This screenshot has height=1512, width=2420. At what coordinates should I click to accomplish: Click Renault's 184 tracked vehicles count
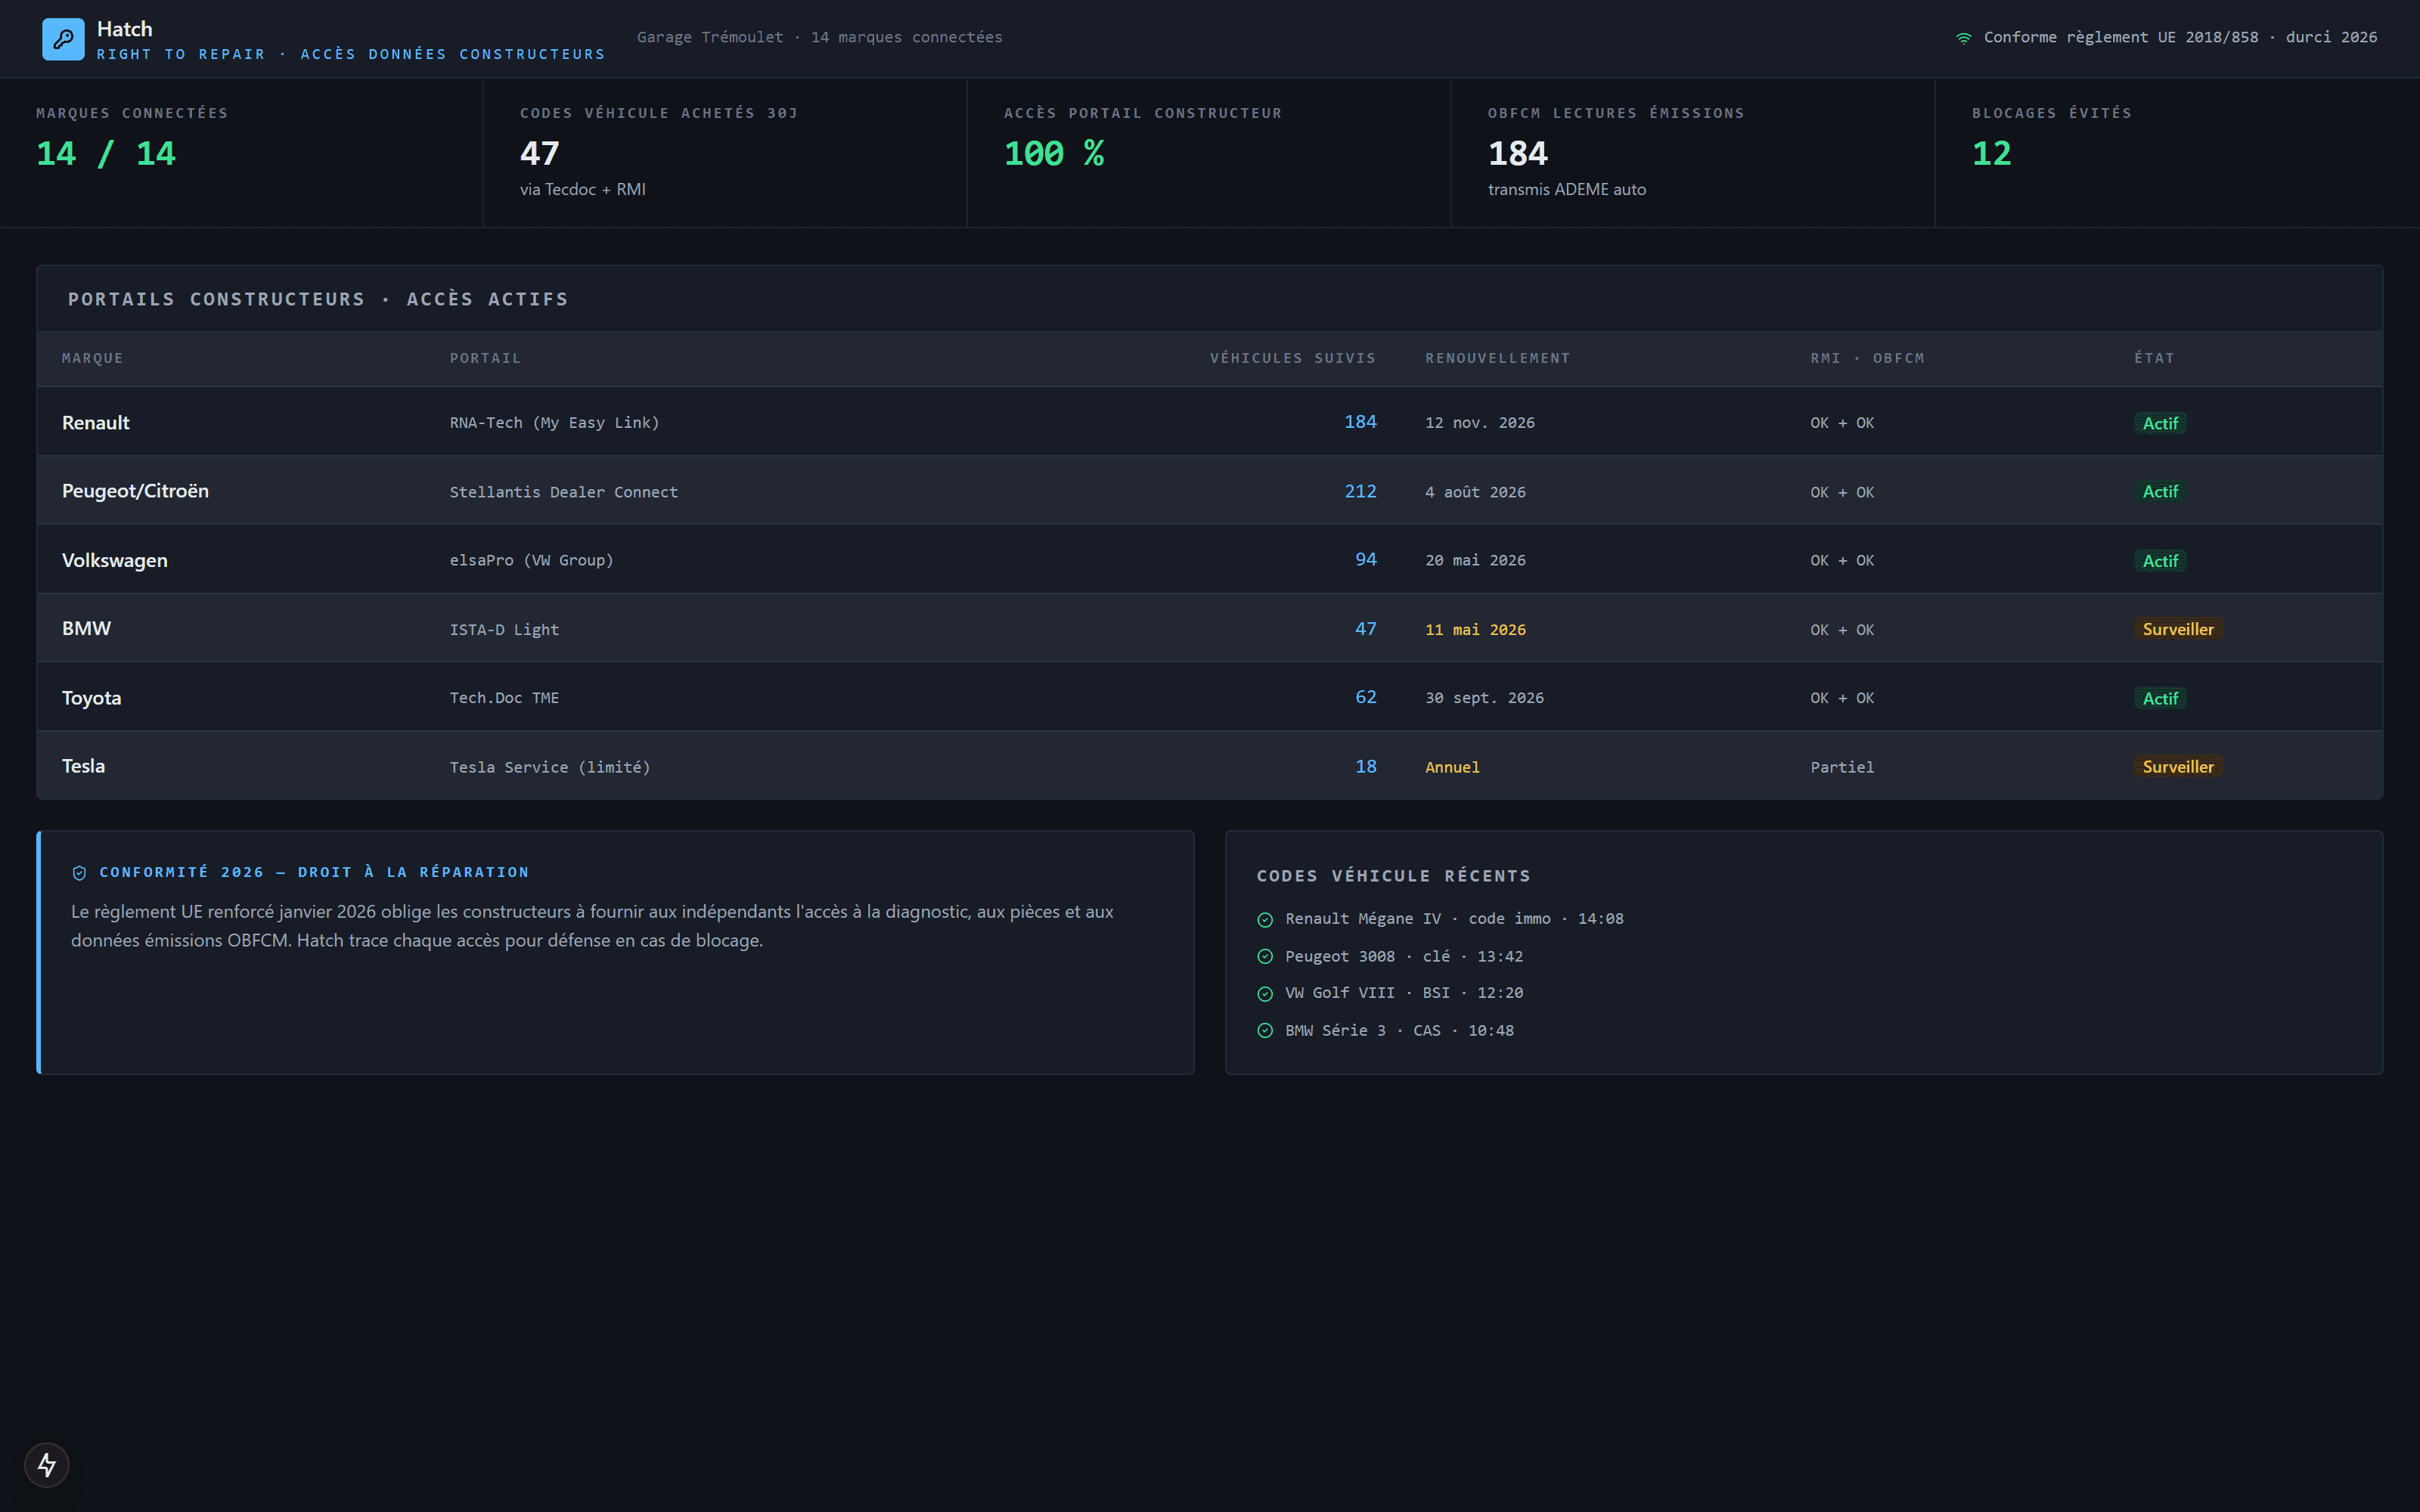(x=1360, y=422)
